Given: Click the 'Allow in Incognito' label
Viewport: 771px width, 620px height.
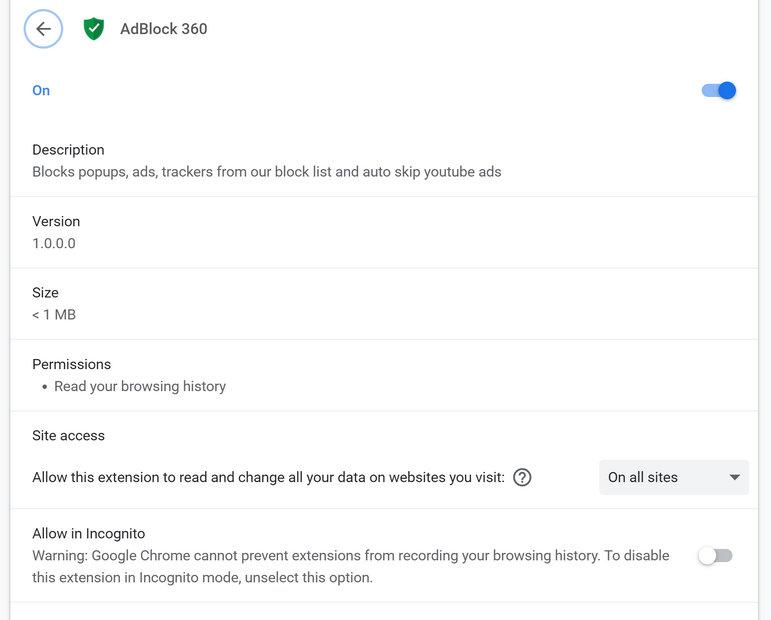Looking at the screenshot, I should tap(89, 534).
